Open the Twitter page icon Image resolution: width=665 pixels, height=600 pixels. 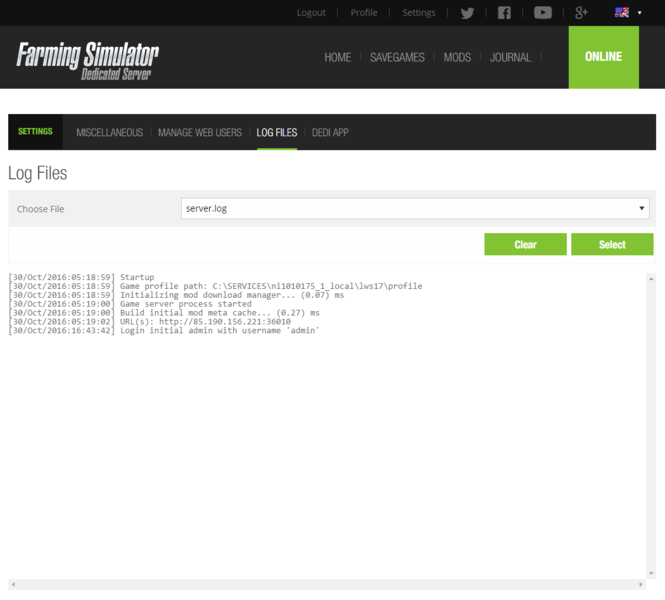(467, 13)
